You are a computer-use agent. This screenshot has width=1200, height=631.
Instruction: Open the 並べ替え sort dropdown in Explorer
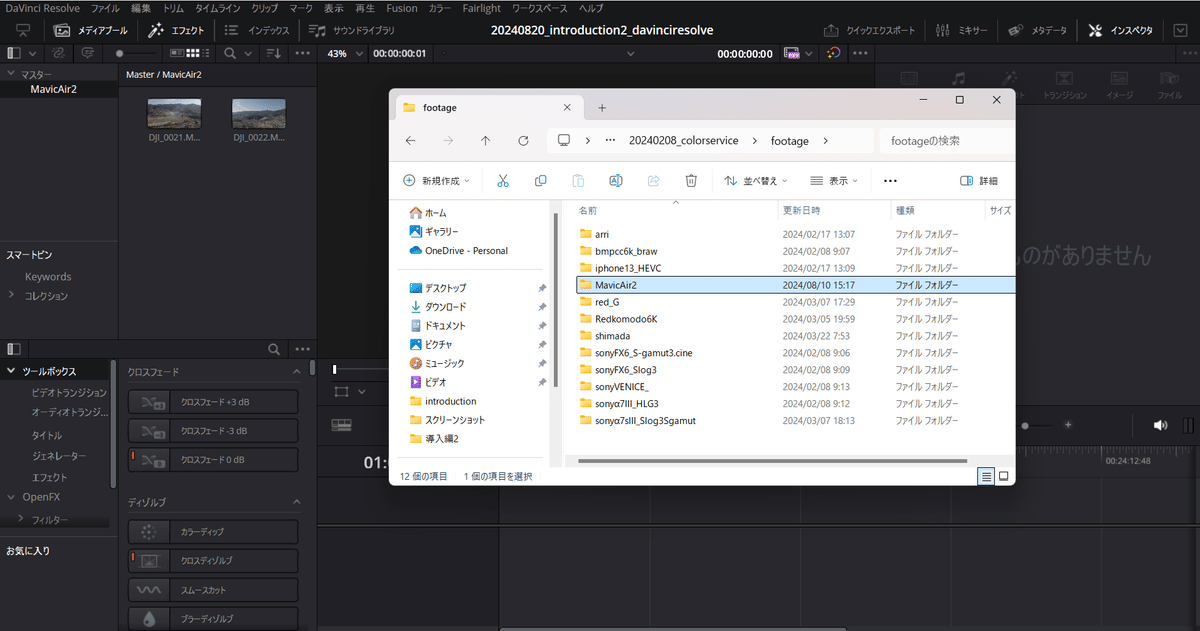point(756,181)
